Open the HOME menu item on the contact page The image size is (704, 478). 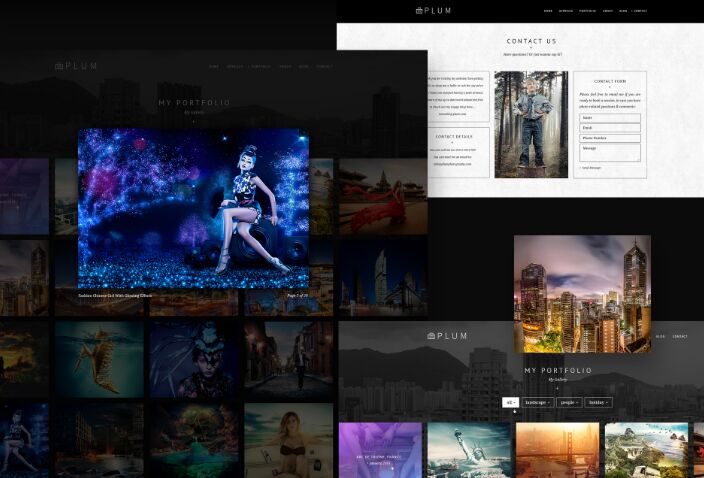pos(548,11)
